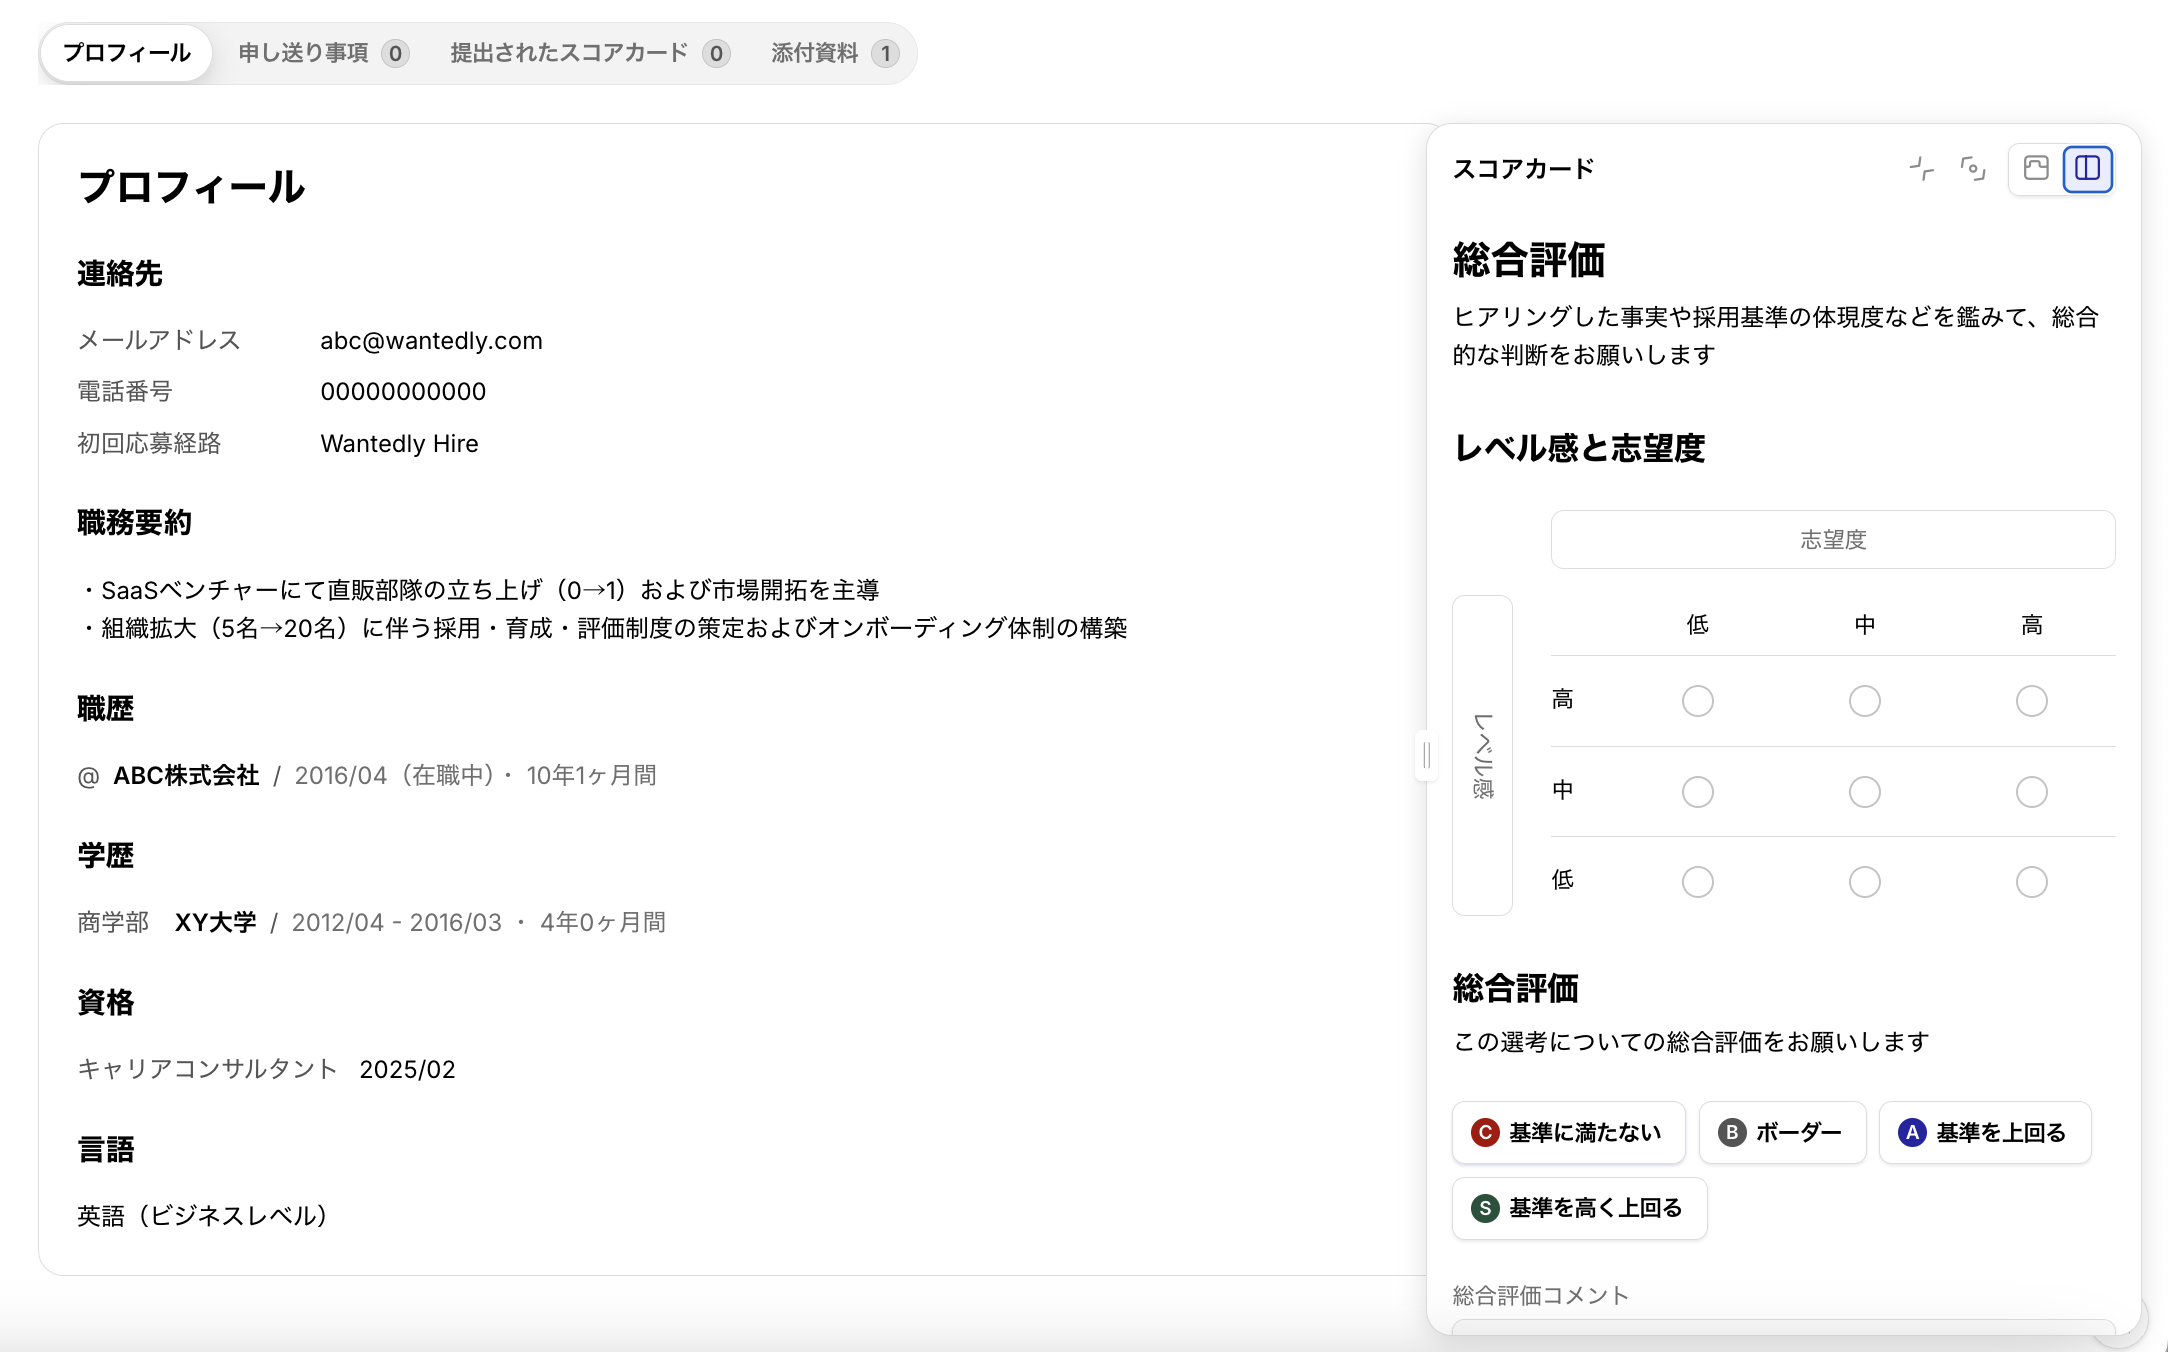Click the minimize scorecard panel icon

[1921, 169]
